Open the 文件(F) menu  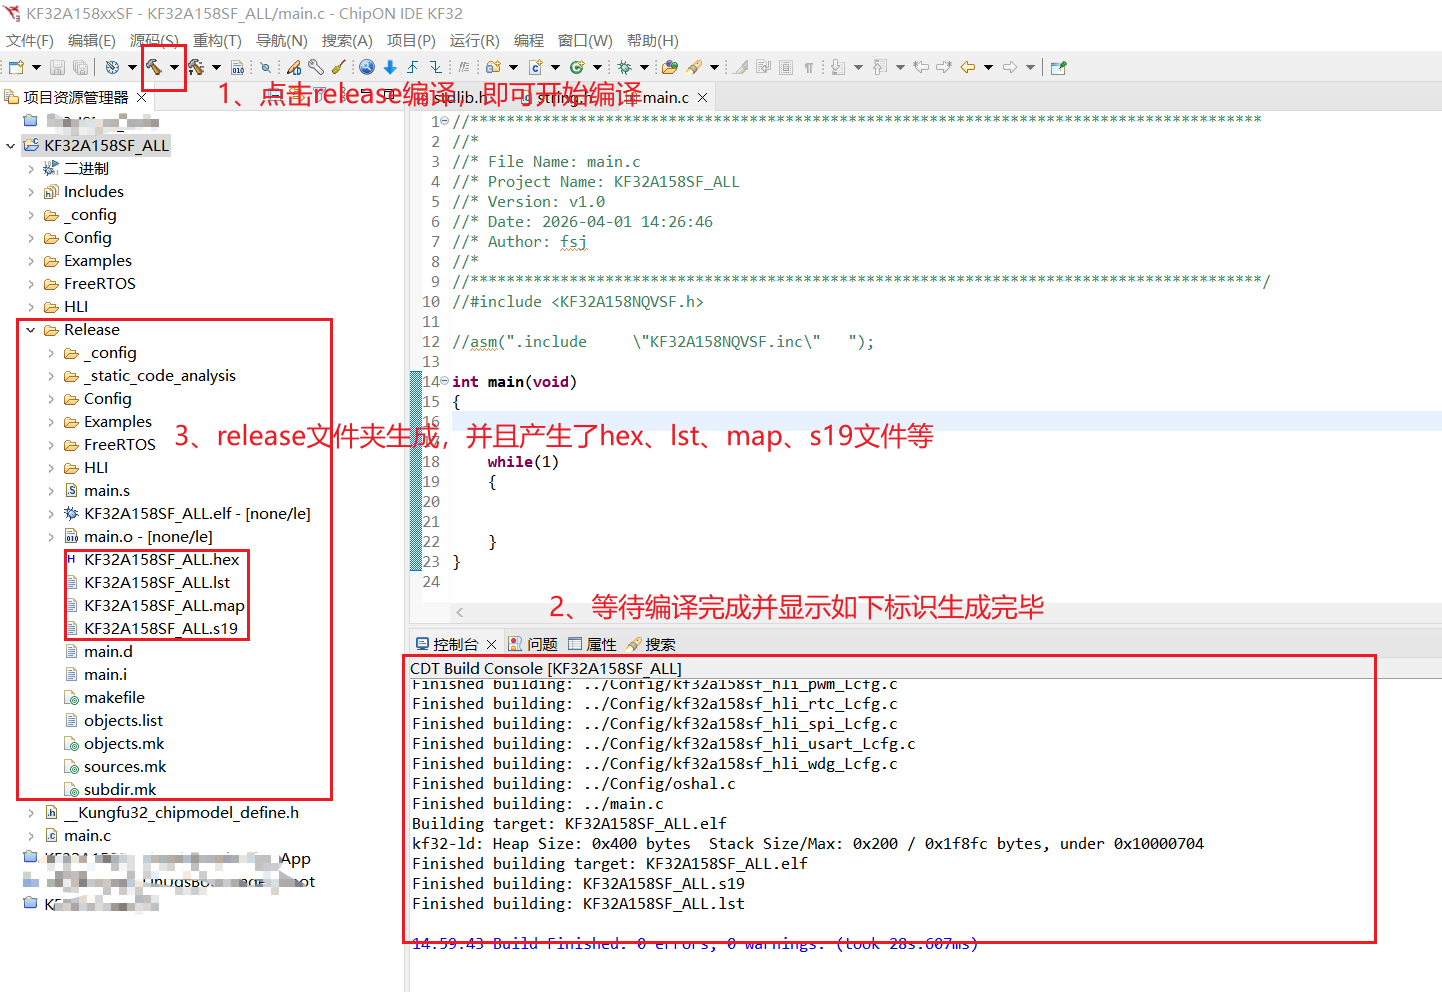[x=30, y=40]
